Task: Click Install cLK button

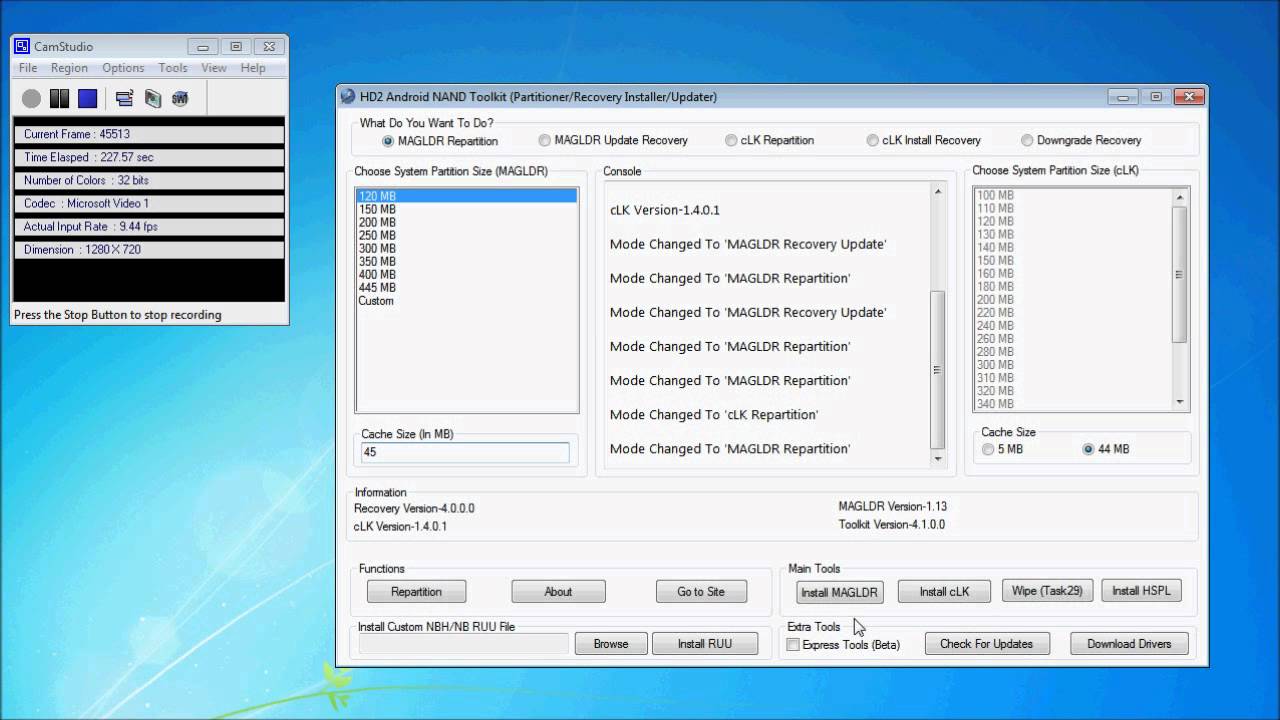Action: tap(945, 592)
